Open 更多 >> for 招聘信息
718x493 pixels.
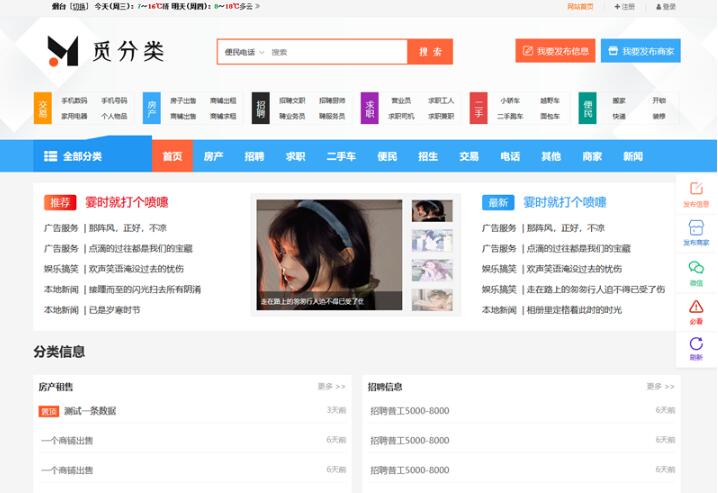[660, 387]
